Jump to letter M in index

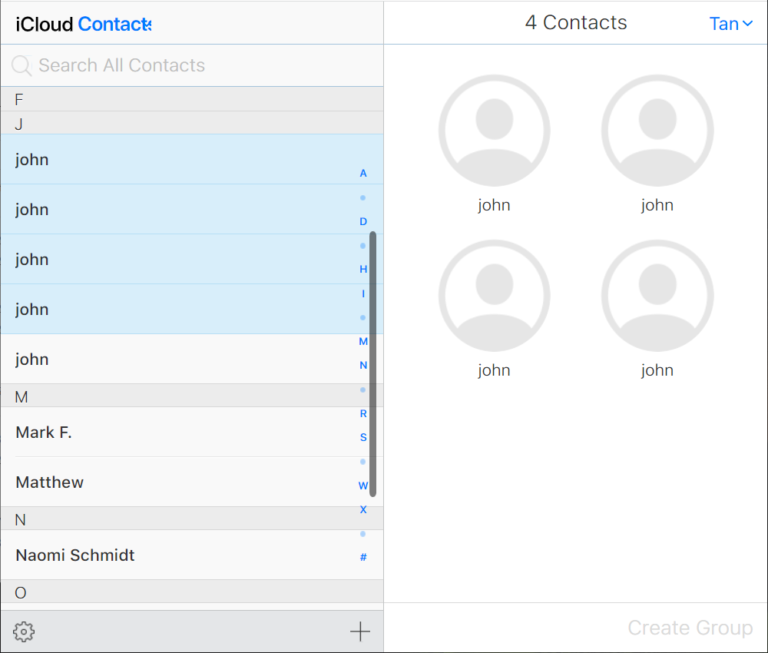point(363,341)
